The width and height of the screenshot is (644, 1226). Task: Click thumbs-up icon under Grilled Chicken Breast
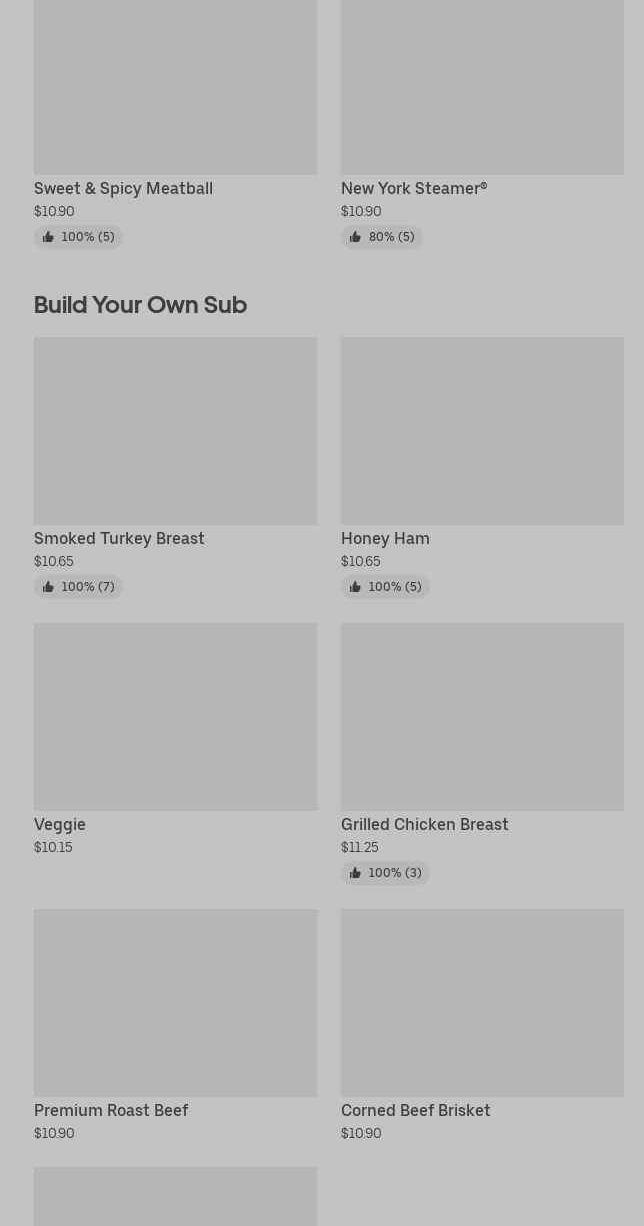click(x=355, y=873)
